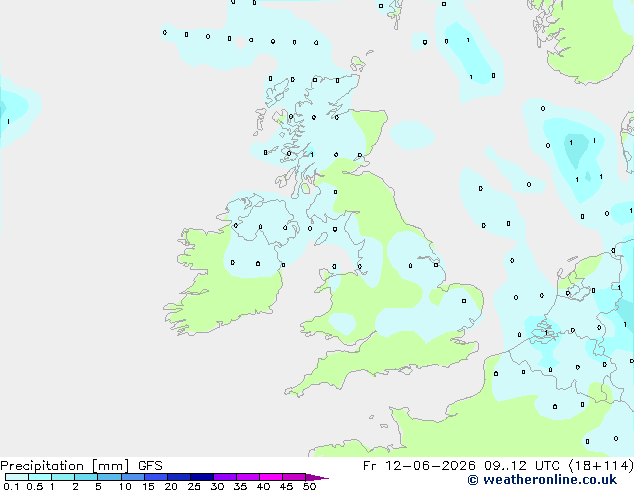
Task: Click the "09..12 UTC" time label
Action: click(522, 466)
